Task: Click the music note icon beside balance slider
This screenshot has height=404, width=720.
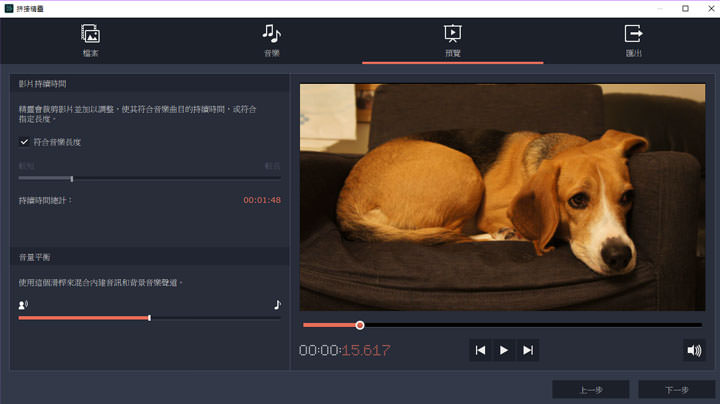Action: tap(277, 304)
